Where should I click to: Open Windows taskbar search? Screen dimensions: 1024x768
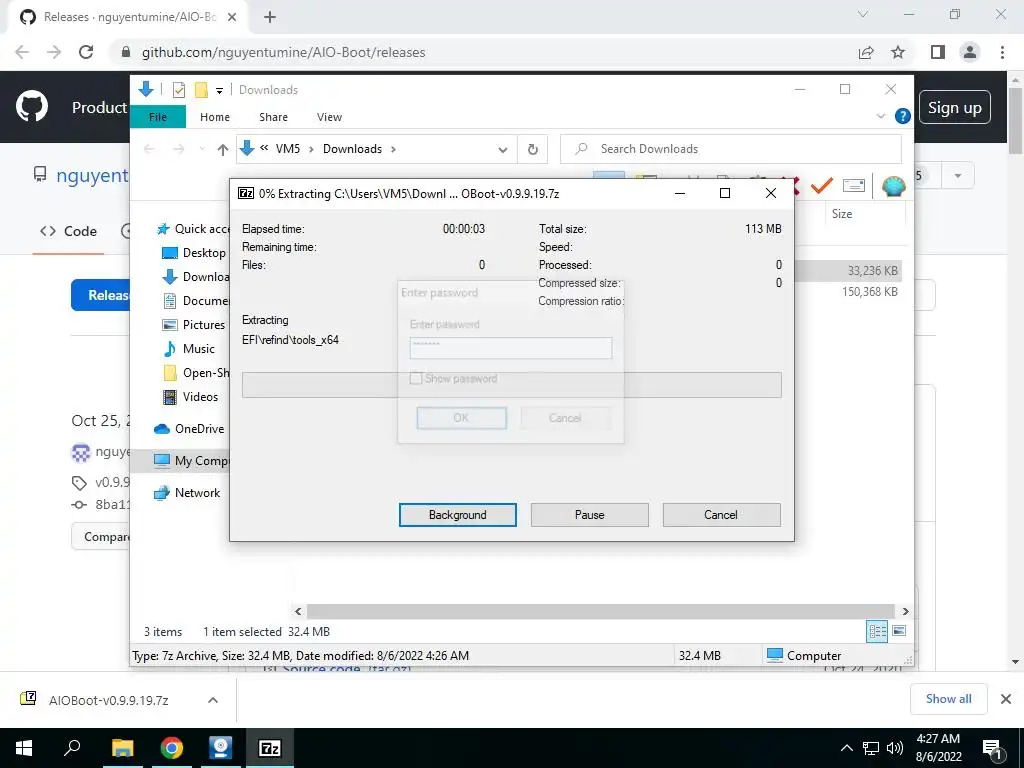click(72, 748)
